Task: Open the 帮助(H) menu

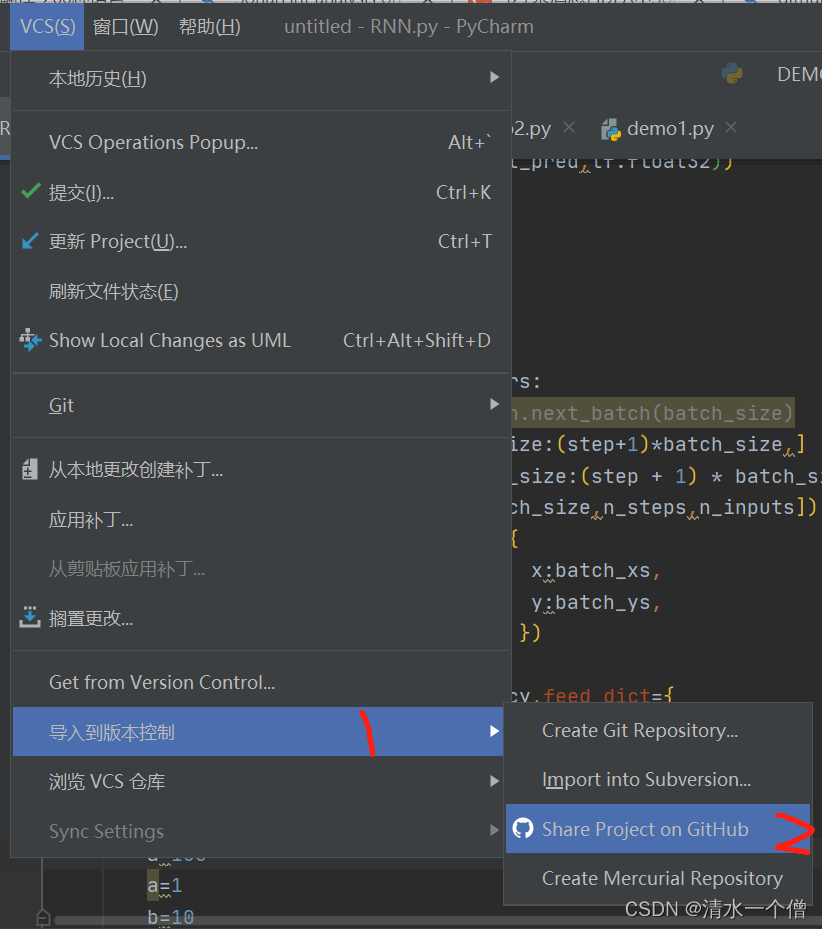Action: pyautogui.click(x=210, y=27)
